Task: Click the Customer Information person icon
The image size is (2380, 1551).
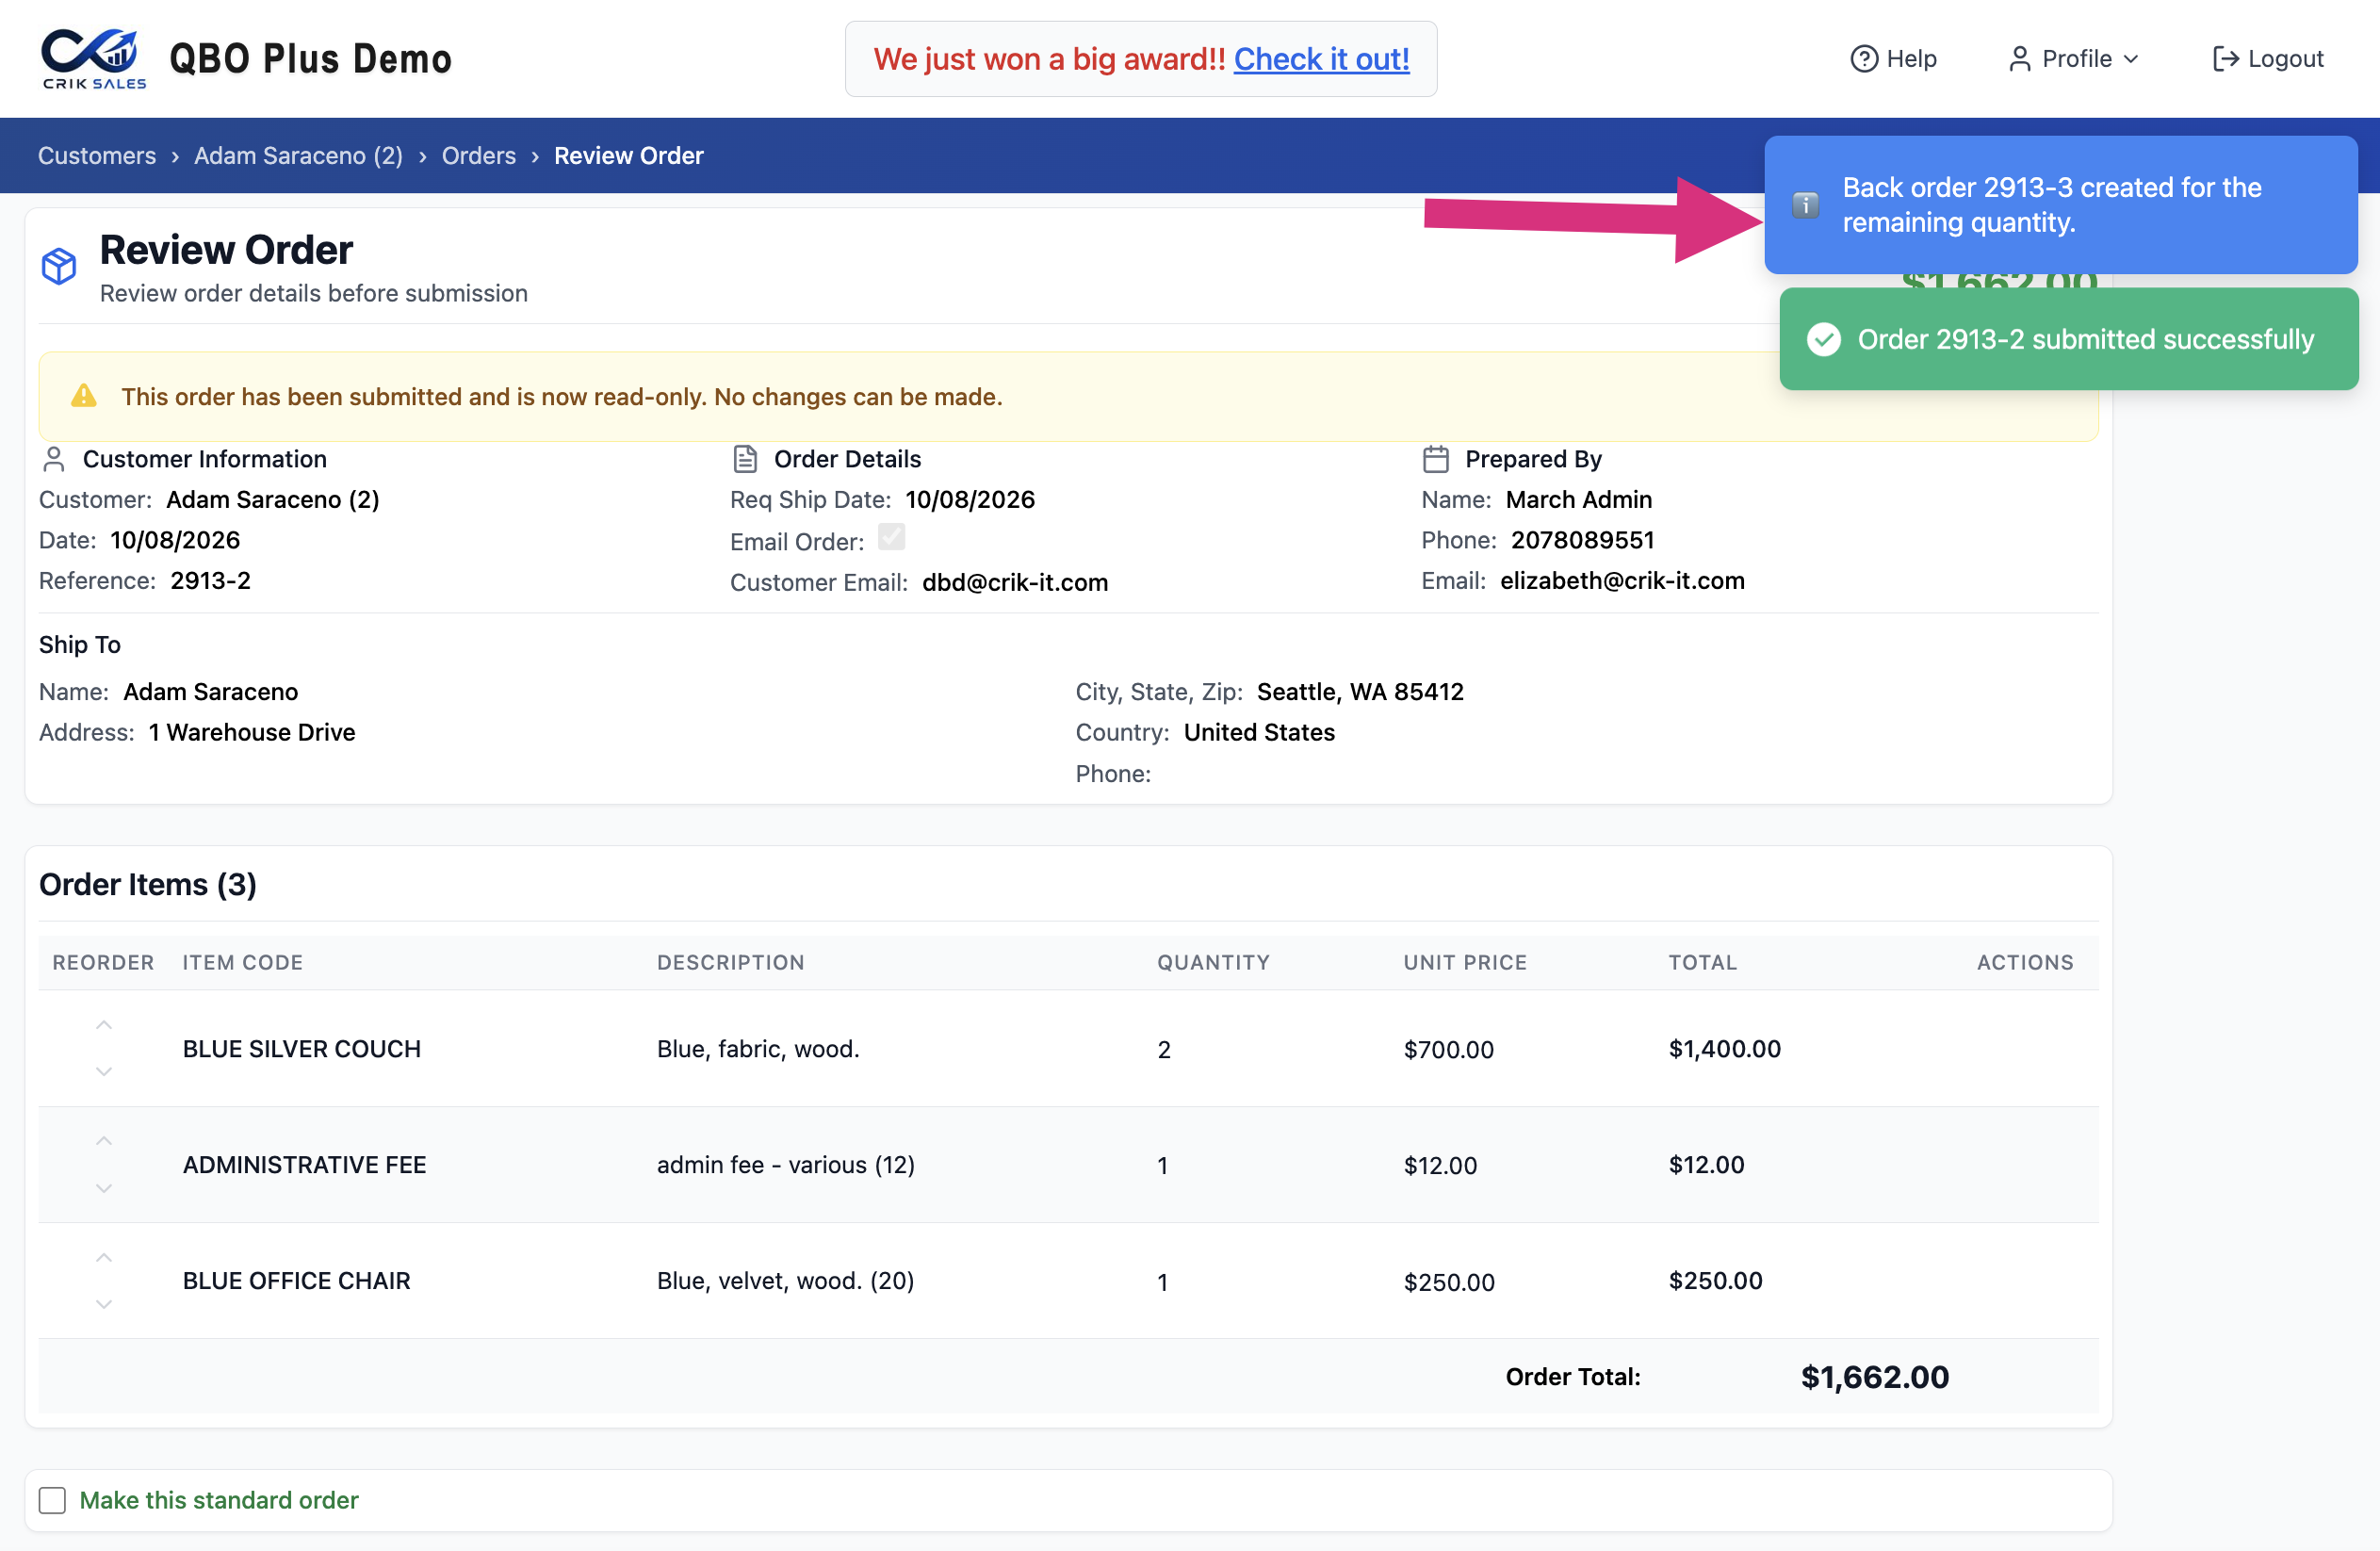Action: (x=54, y=459)
